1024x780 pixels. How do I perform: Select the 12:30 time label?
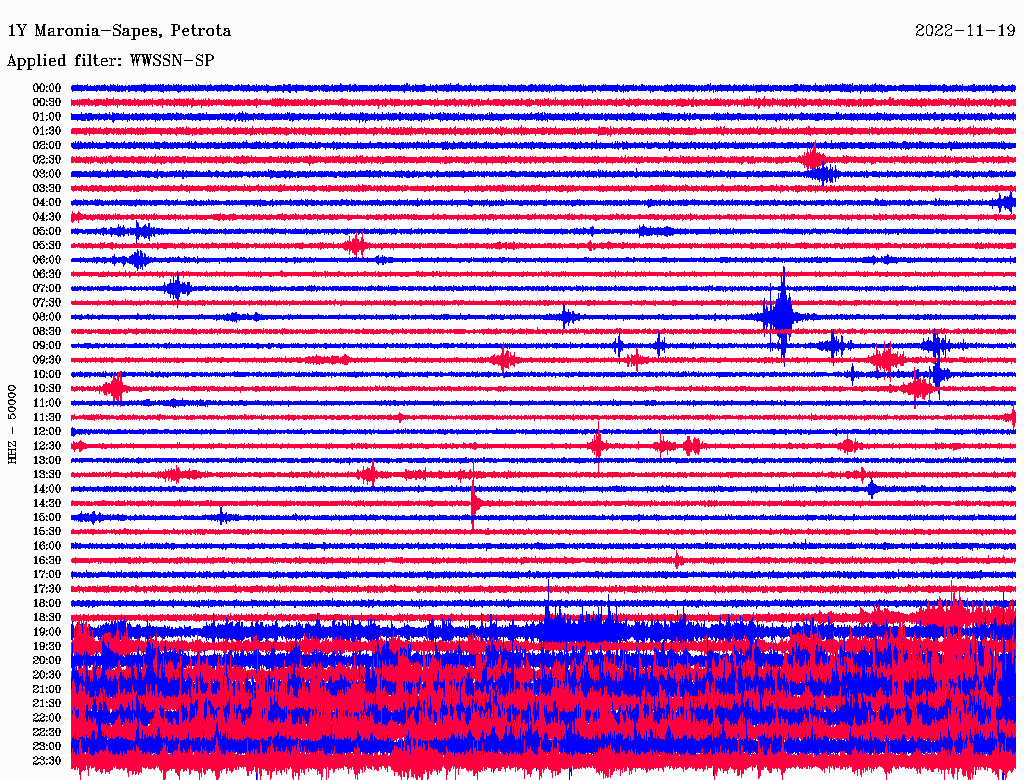tap(47, 446)
